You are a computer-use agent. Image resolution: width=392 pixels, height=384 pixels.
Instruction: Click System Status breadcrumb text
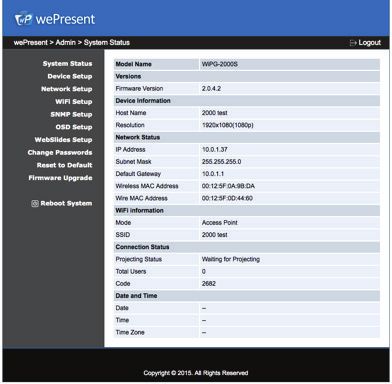[107, 43]
